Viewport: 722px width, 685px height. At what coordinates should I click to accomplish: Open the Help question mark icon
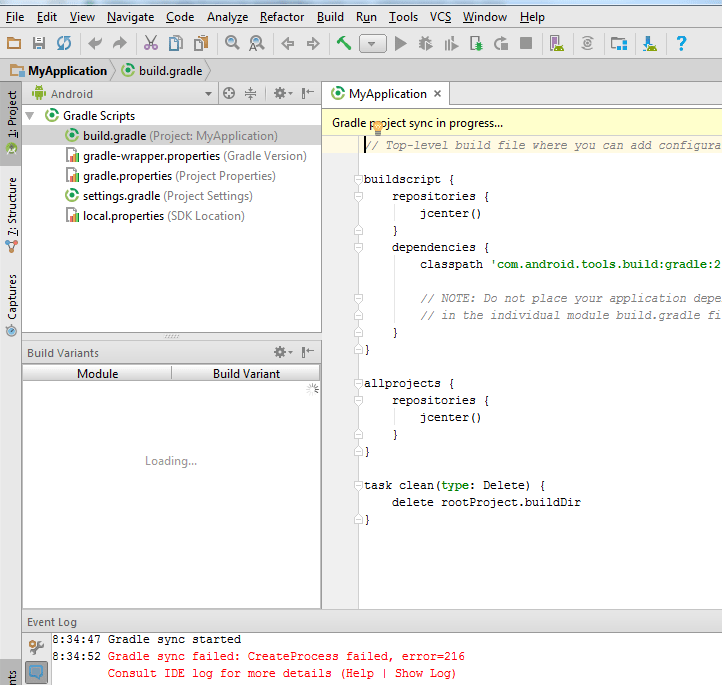(x=681, y=43)
